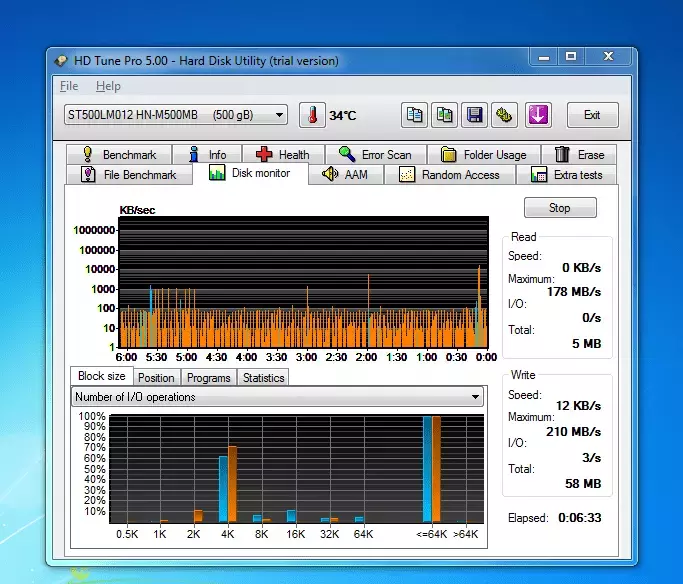
Task: Switch to the Statistics sub-tab
Action: (263, 378)
